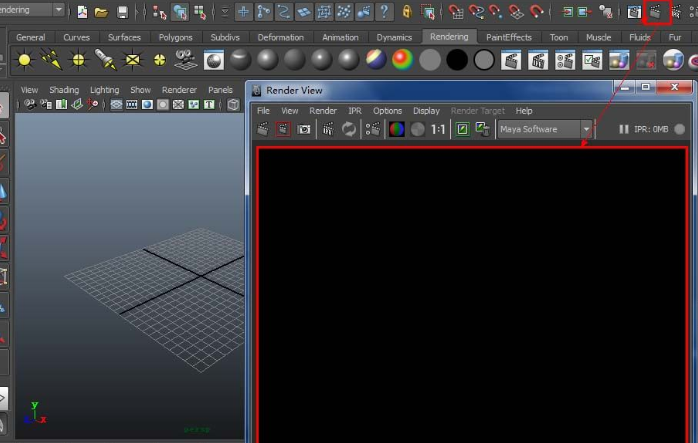Create a volume light from the shelf

click(159, 60)
